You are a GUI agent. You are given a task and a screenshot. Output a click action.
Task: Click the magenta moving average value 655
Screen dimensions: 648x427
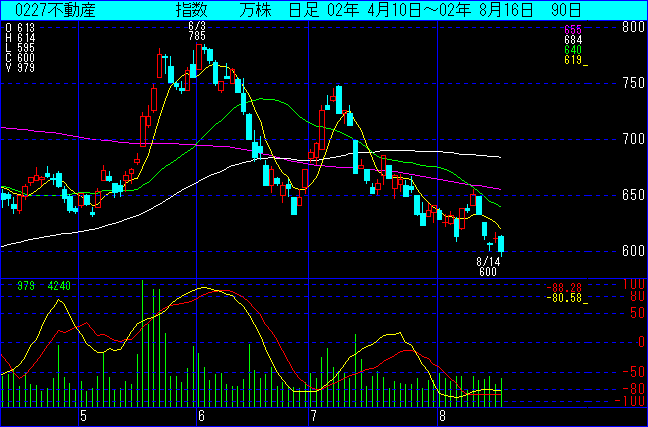573,30
